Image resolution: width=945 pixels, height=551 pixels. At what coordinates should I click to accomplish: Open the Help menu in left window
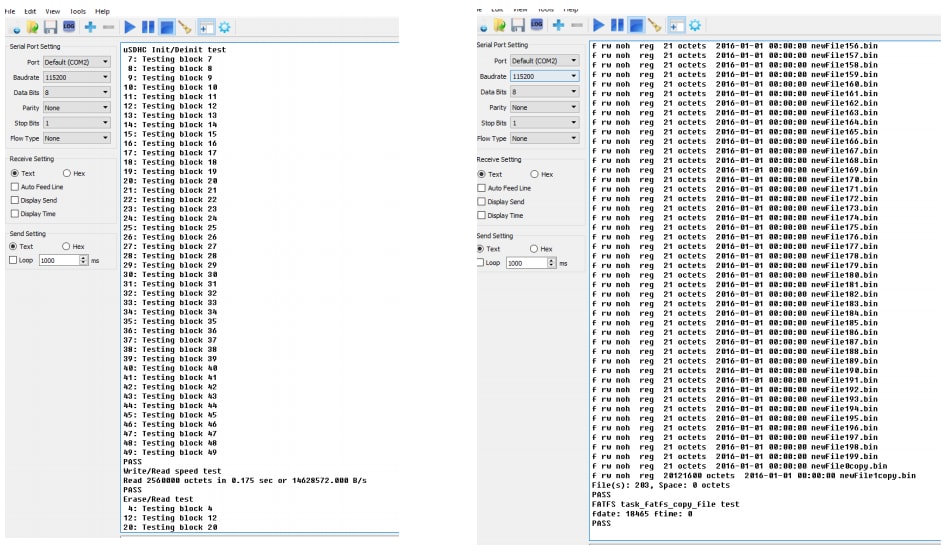102,11
